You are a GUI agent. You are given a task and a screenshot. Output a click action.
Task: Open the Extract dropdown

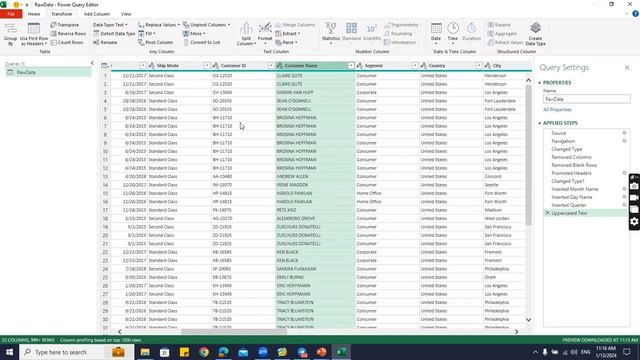coord(288,33)
